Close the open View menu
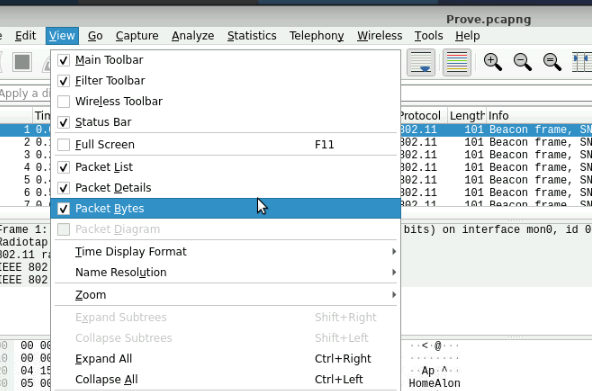Viewport: 592px width, 391px height. (62, 36)
